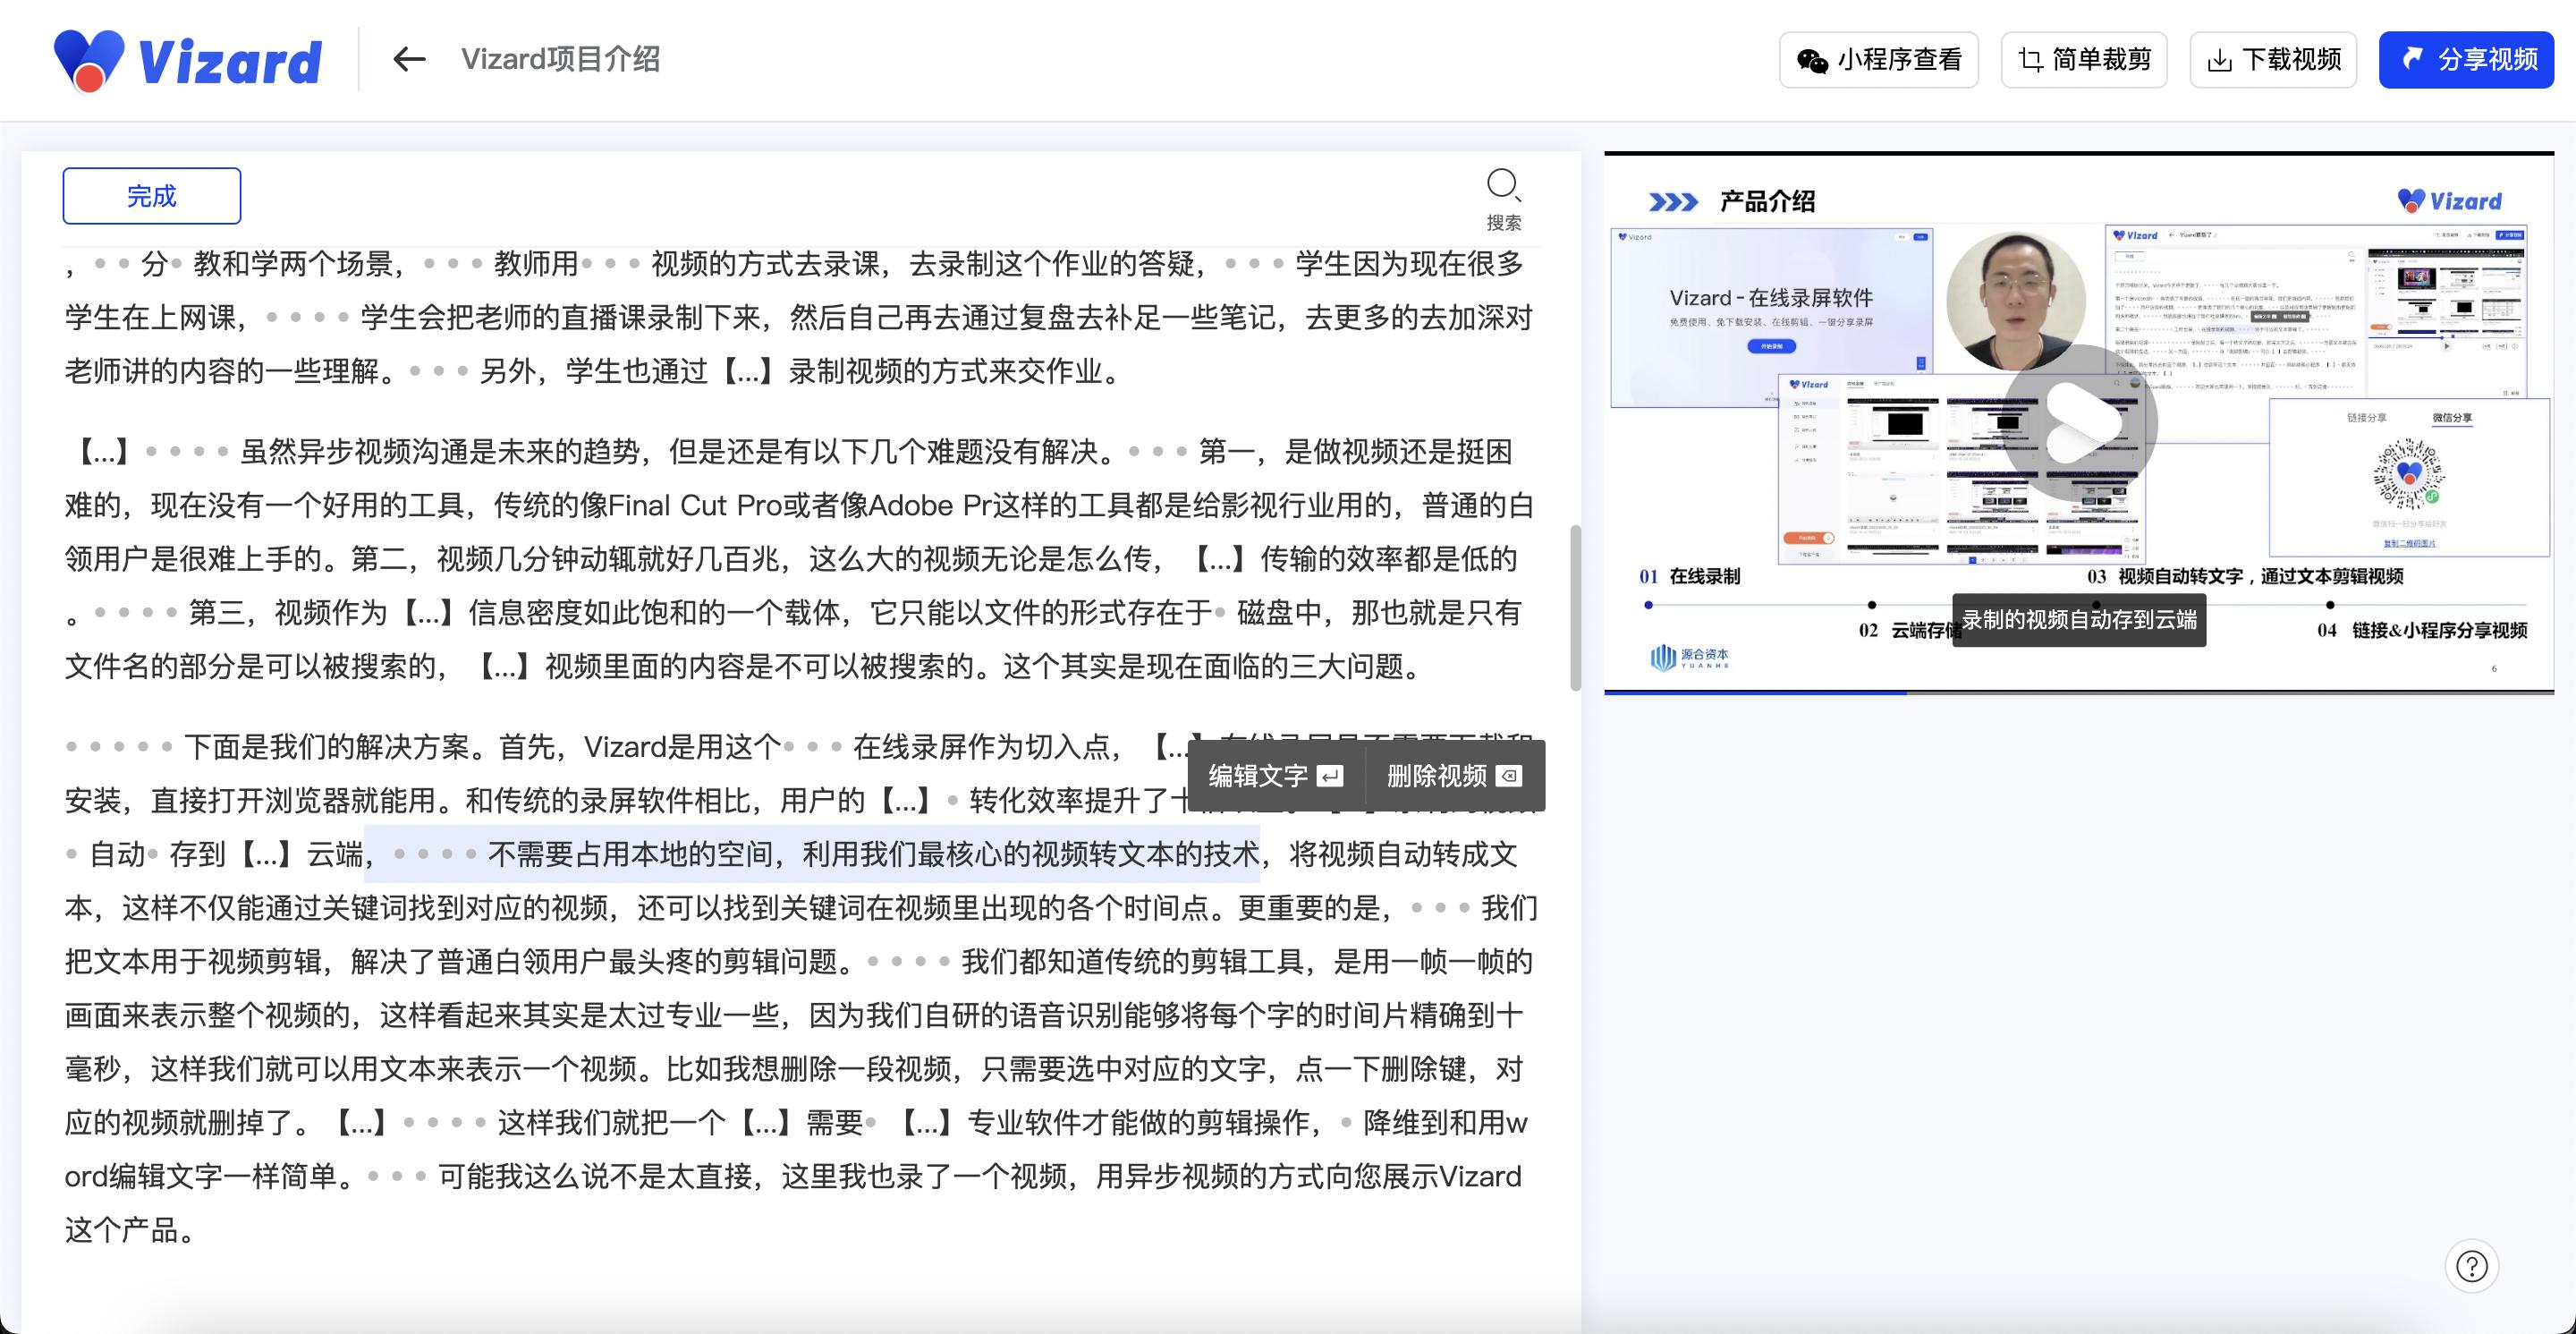This screenshot has height=1334, width=2576.
Task: Click the subtitle 录制的视频自动存到云端 in the video
Action: (2079, 620)
